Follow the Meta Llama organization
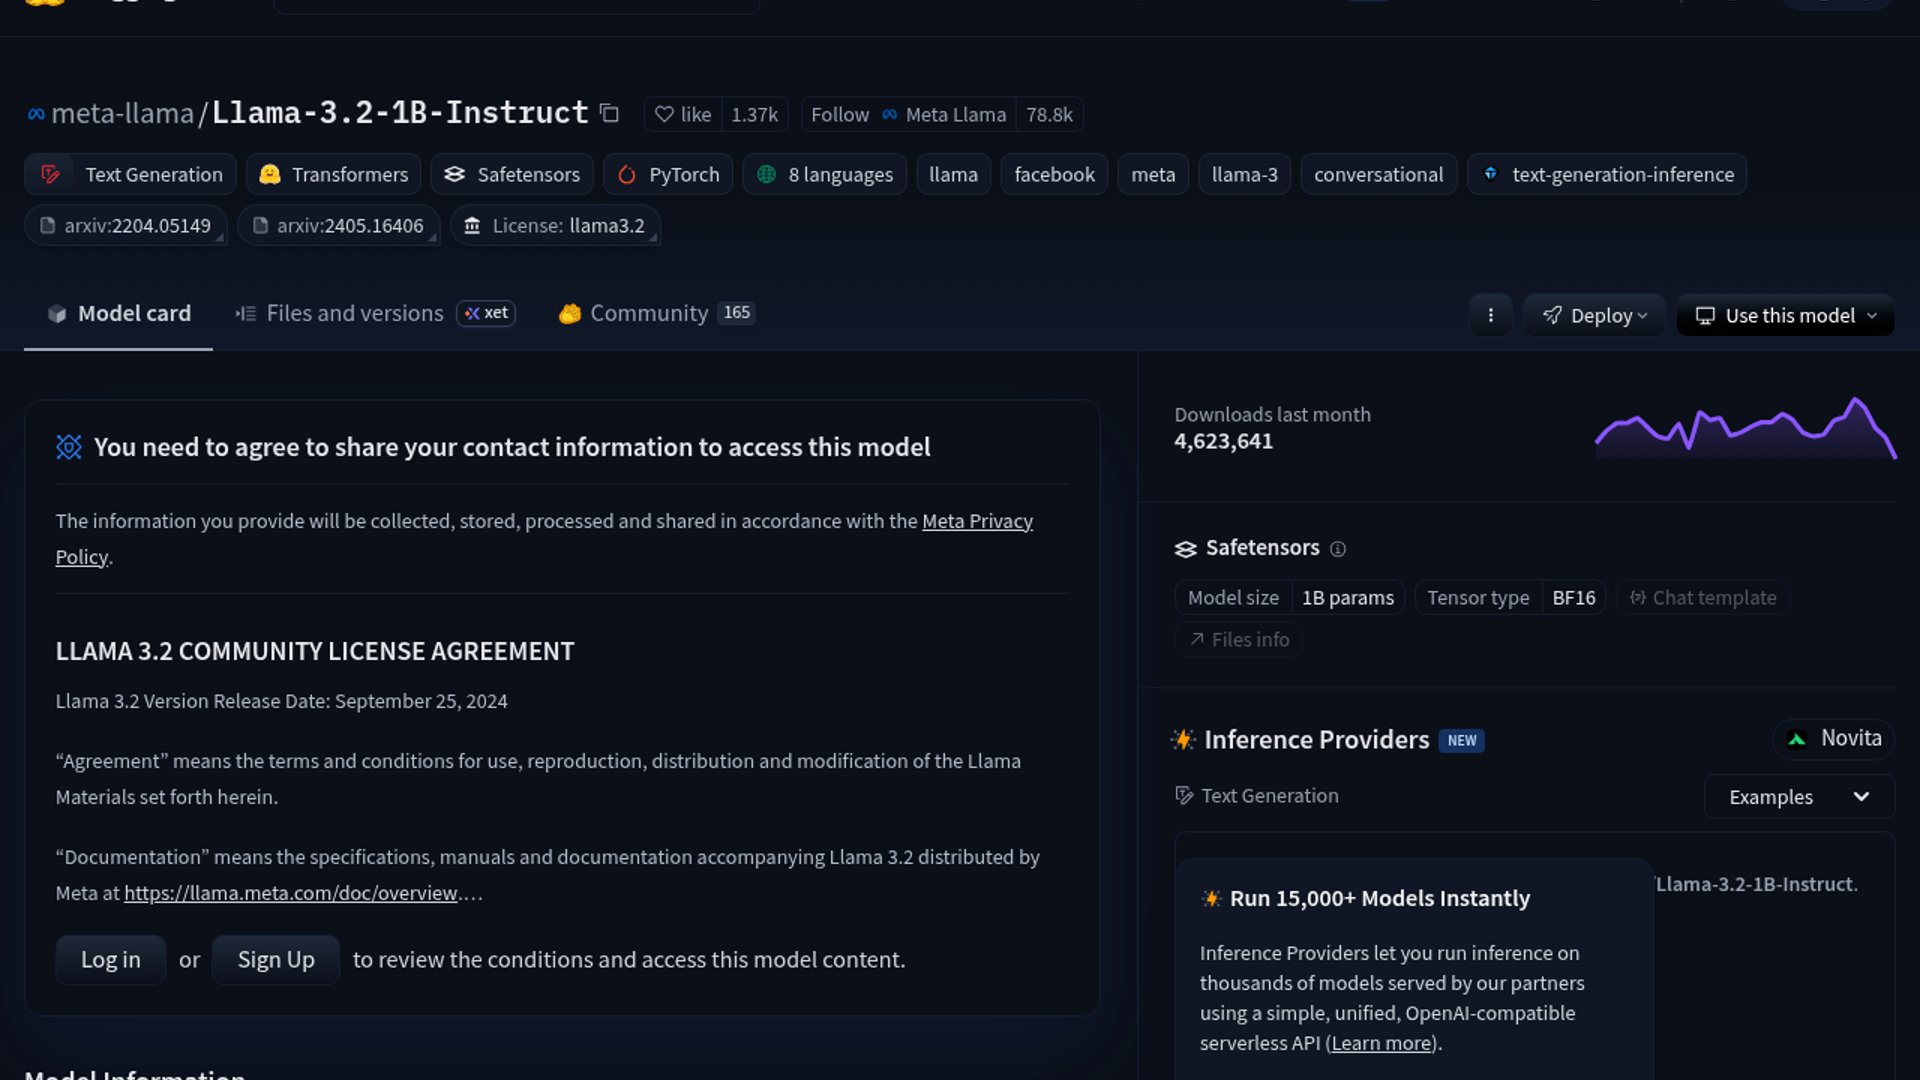Viewport: 1920px width, 1080px height. [839, 115]
